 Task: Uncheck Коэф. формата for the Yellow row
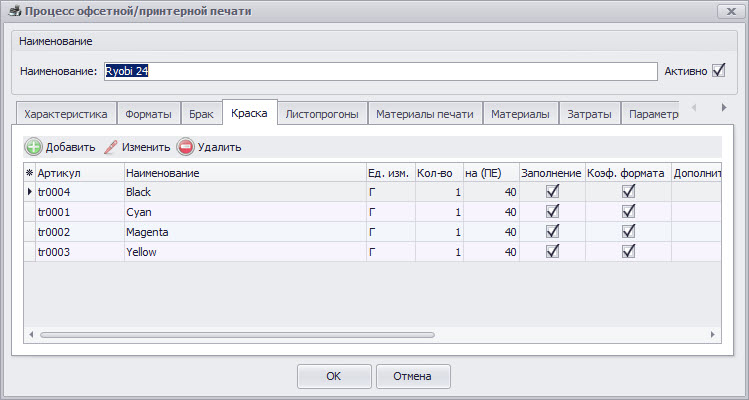click(629, 252)
